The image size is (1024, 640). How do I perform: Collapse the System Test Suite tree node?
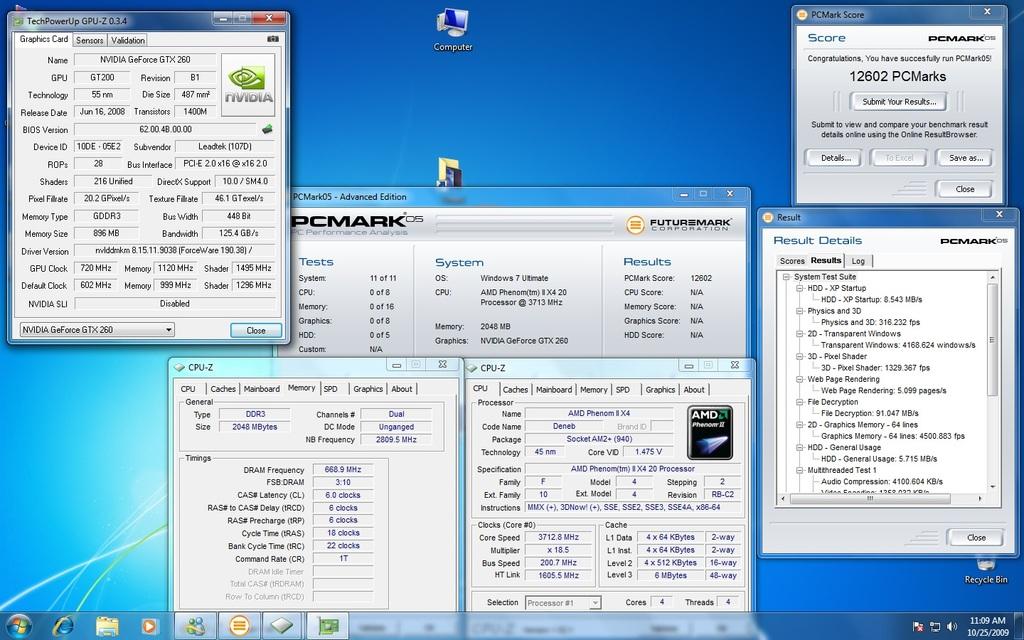pyautogui.click(x=786, y=277)
